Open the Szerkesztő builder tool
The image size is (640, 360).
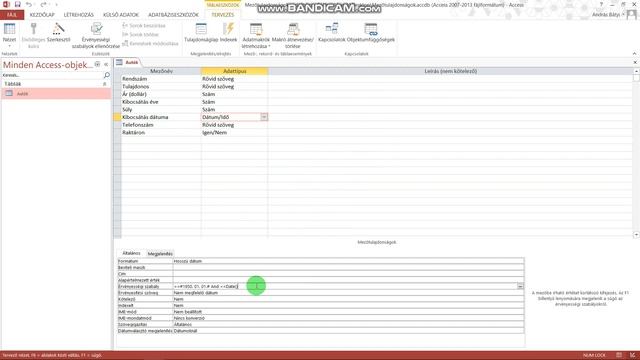(58, 33)
